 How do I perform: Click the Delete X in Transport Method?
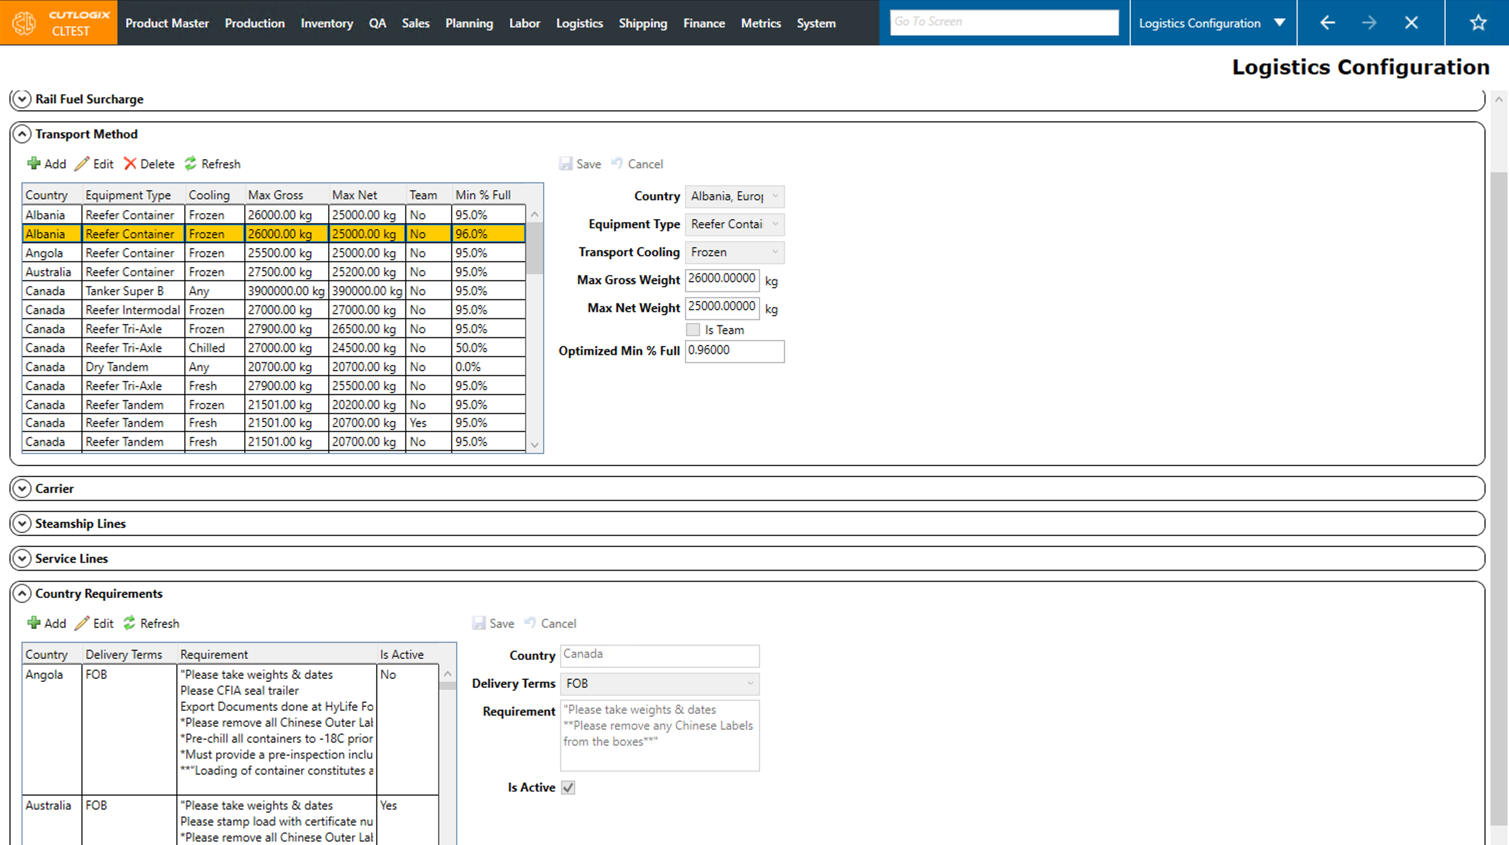pyautogui.click(x=130, y=164)
